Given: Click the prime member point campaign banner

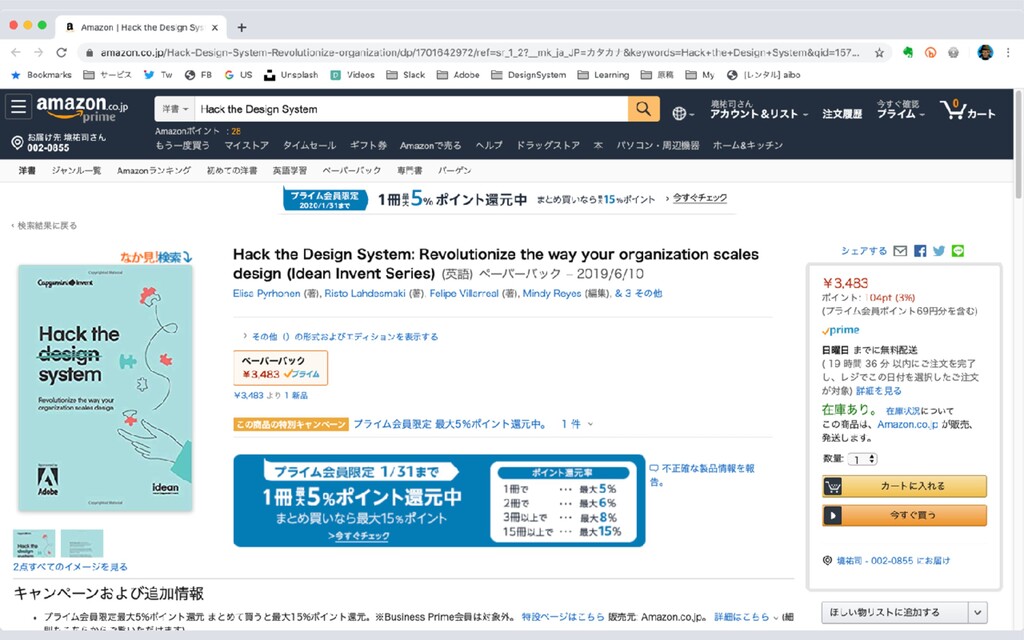Looking at the screenshot, I should 439,501.
